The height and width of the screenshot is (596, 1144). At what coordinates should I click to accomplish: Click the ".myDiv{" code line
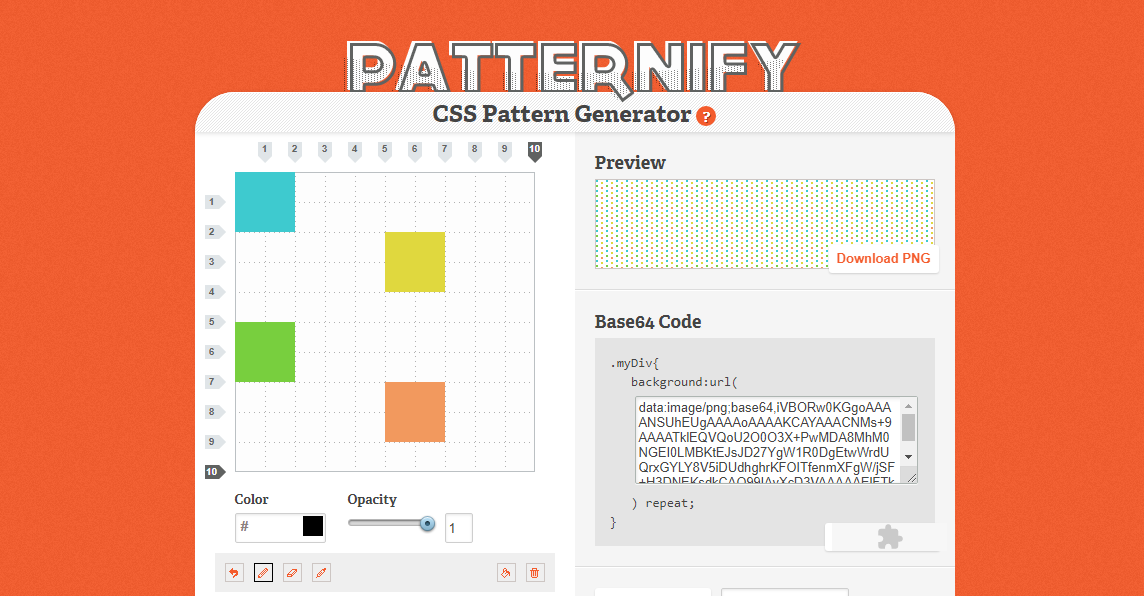pos(635,363)
